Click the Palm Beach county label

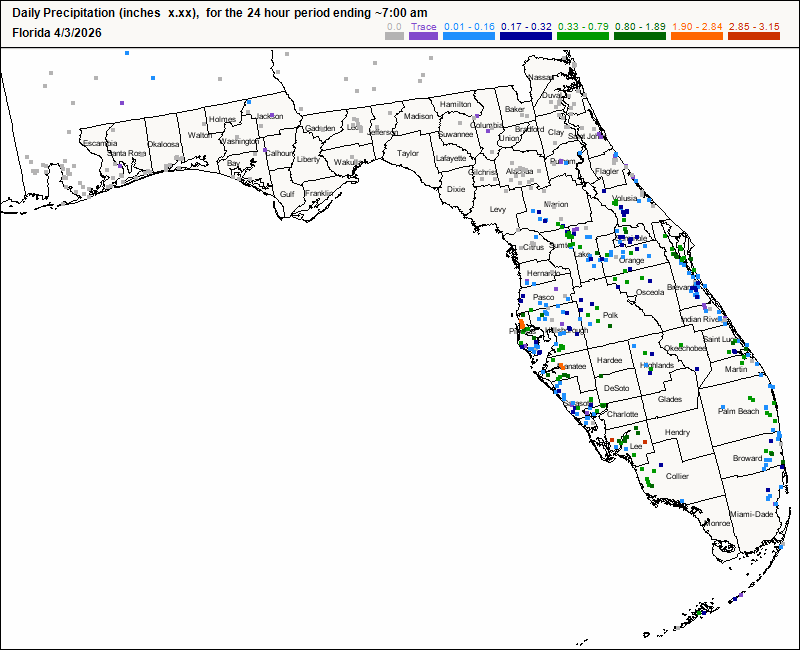pos(739,411)
